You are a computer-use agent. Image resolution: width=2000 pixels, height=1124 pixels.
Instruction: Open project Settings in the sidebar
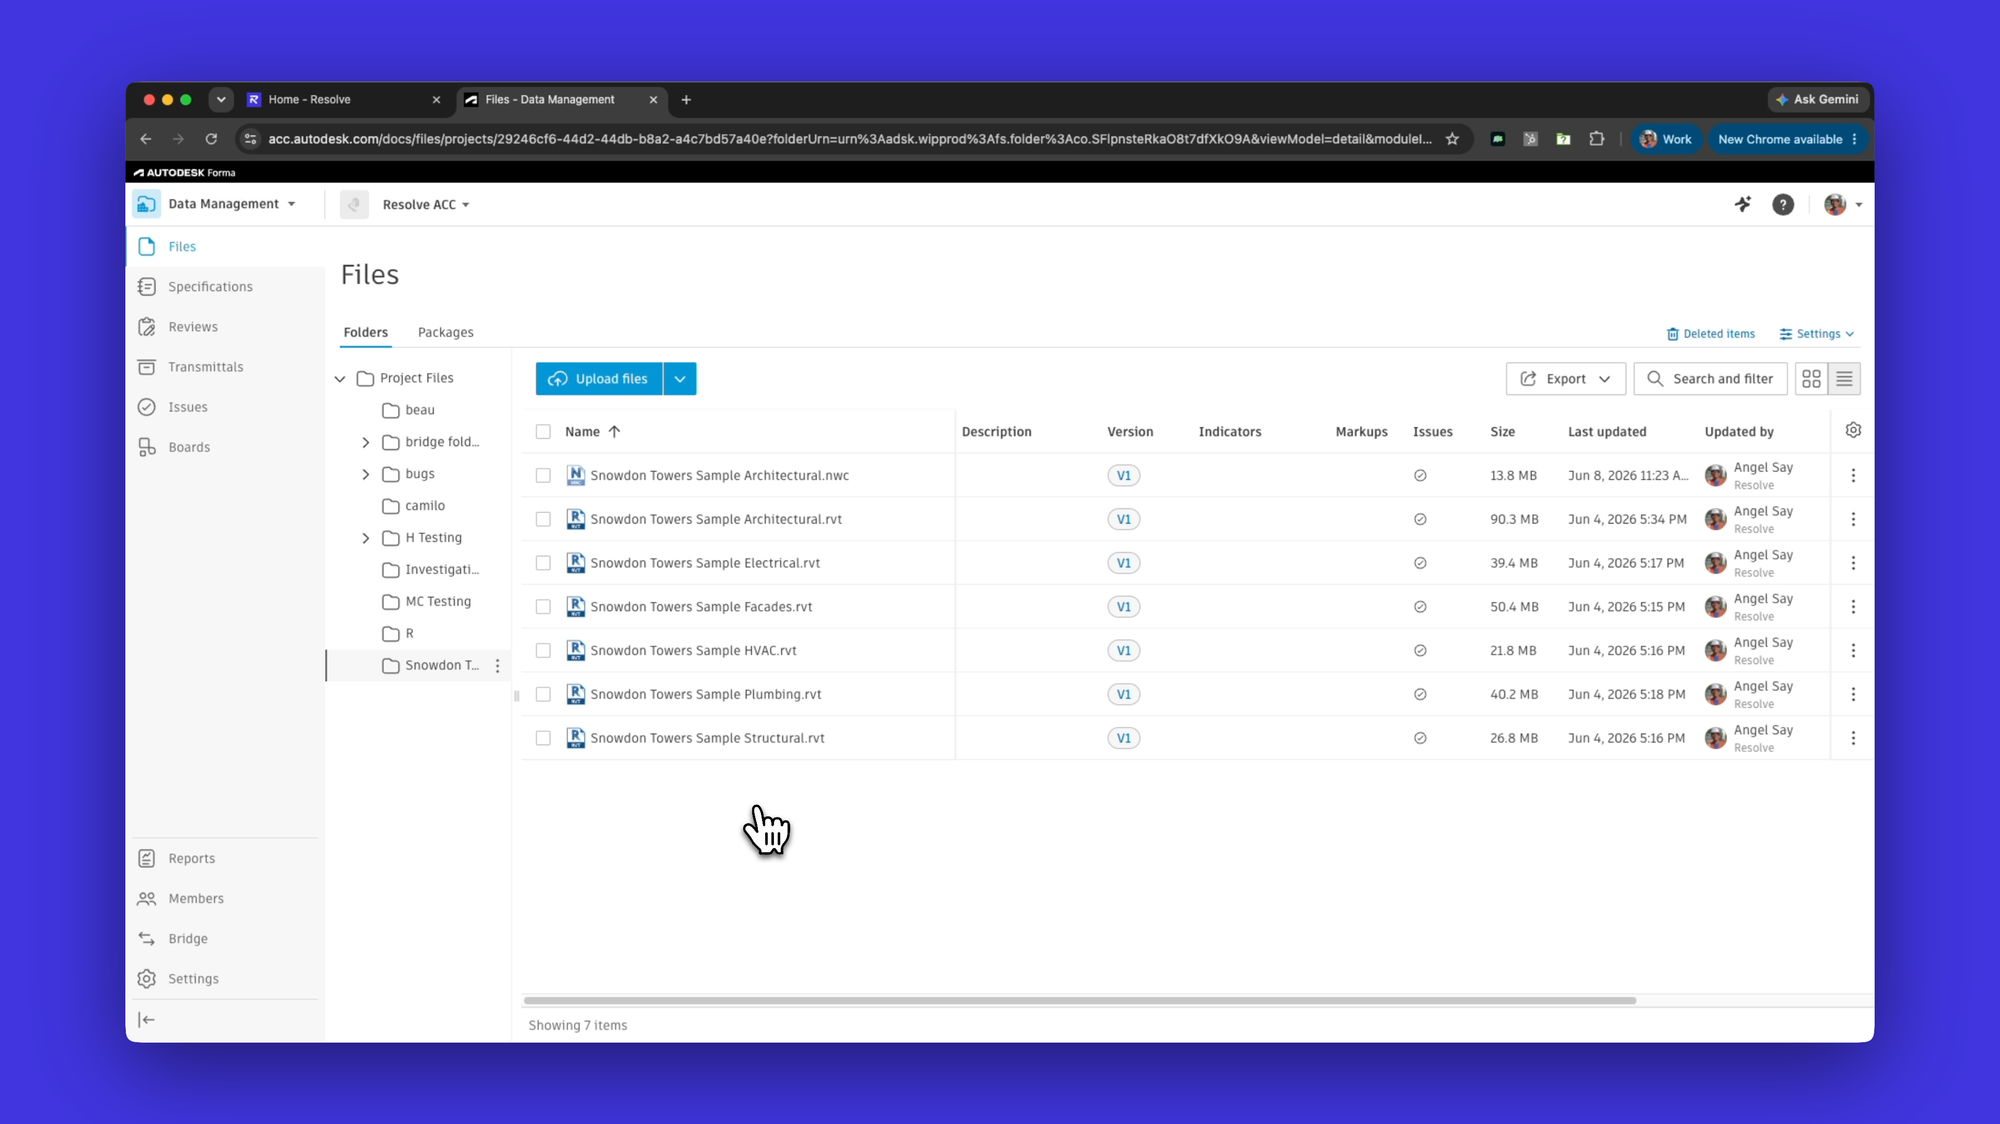193,978
